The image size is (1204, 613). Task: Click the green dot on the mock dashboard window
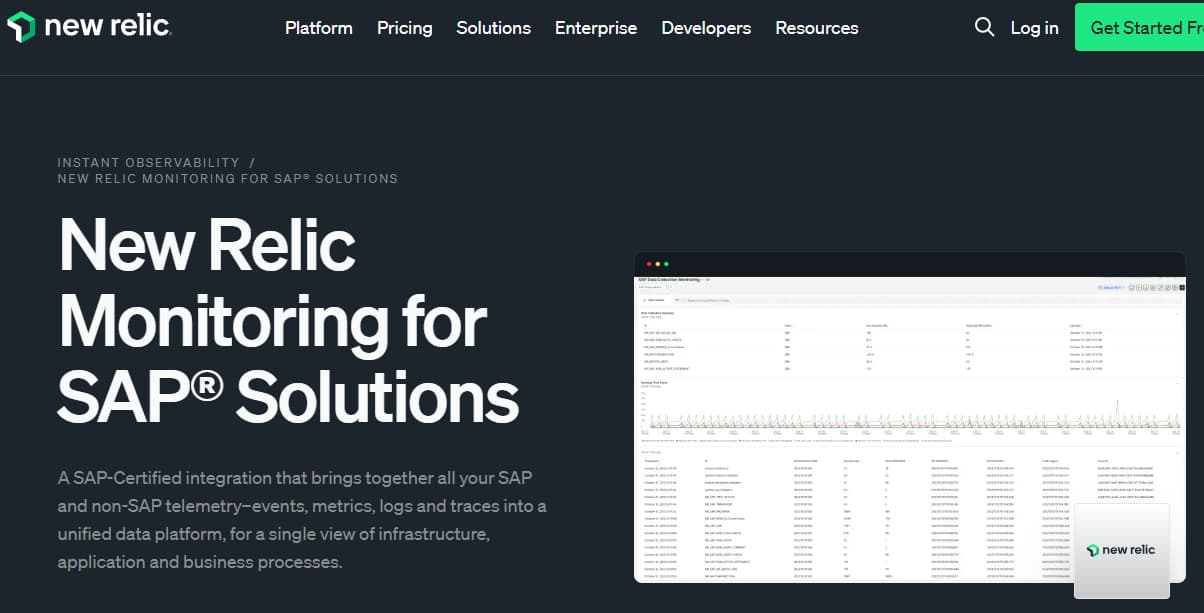tap(666, 264)
